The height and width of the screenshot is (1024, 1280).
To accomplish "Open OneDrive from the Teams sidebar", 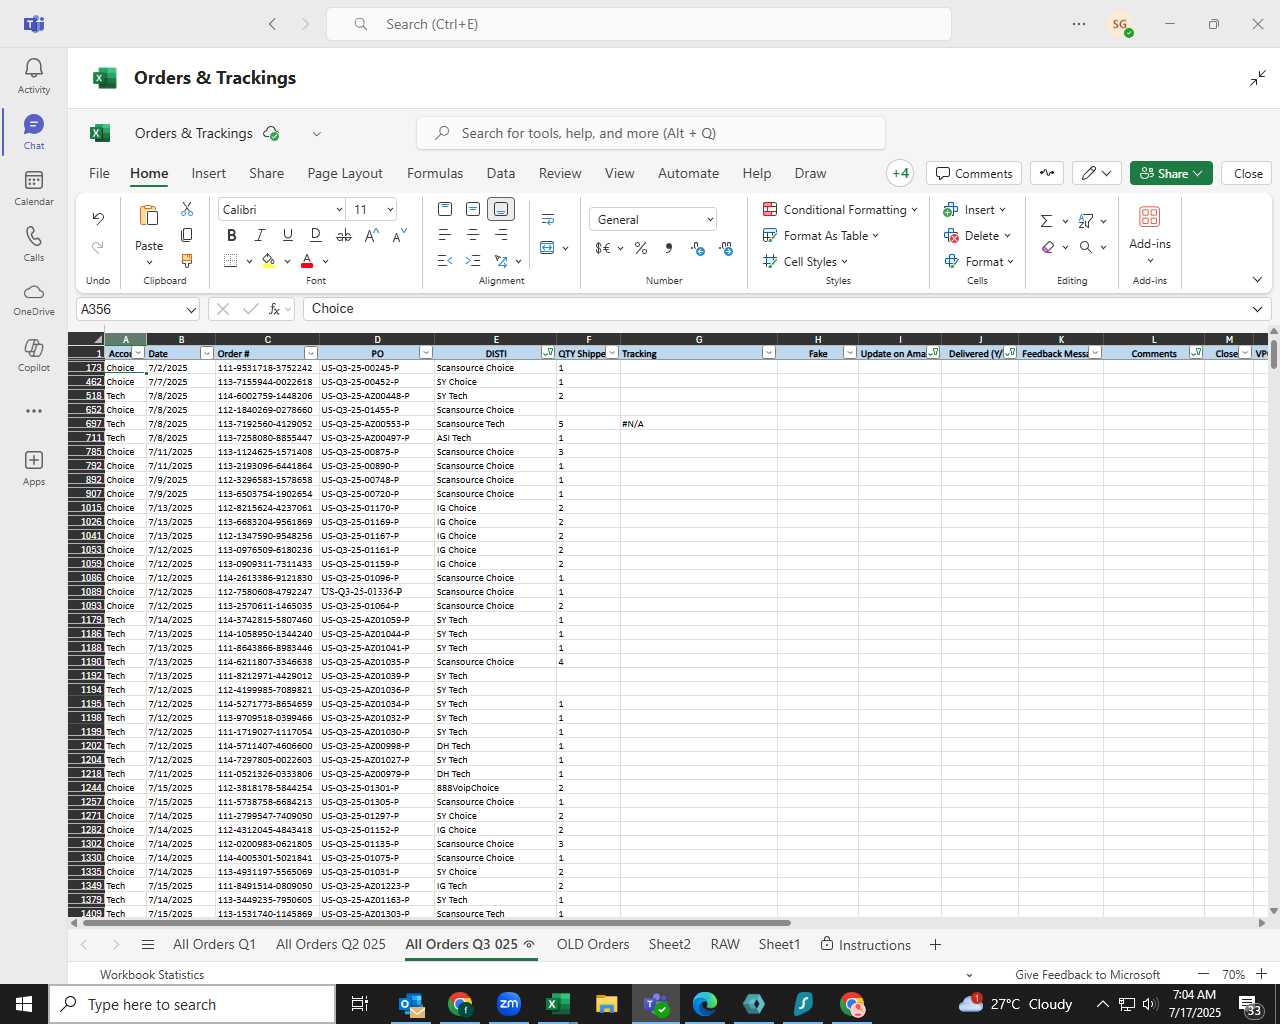I will pos(34,299).
